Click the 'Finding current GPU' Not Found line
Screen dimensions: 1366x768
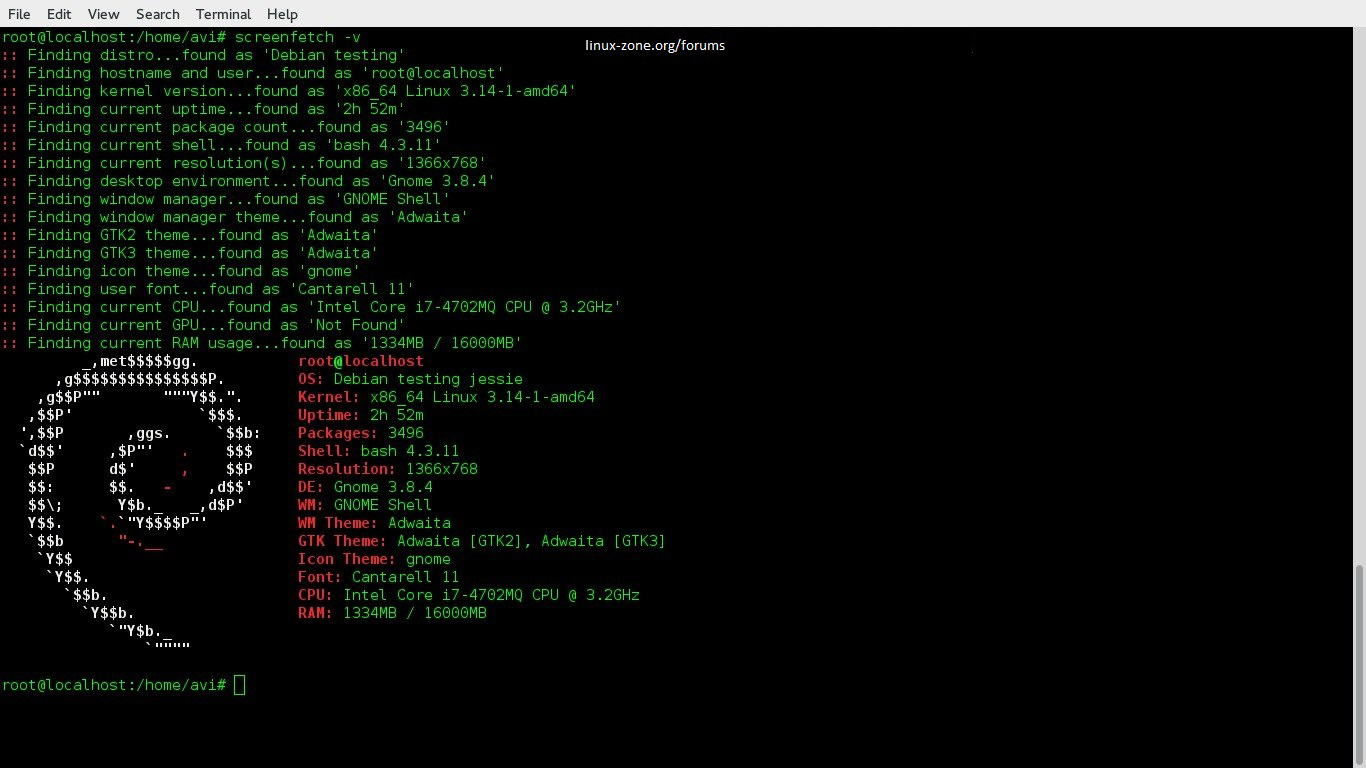tap(203, 325)
